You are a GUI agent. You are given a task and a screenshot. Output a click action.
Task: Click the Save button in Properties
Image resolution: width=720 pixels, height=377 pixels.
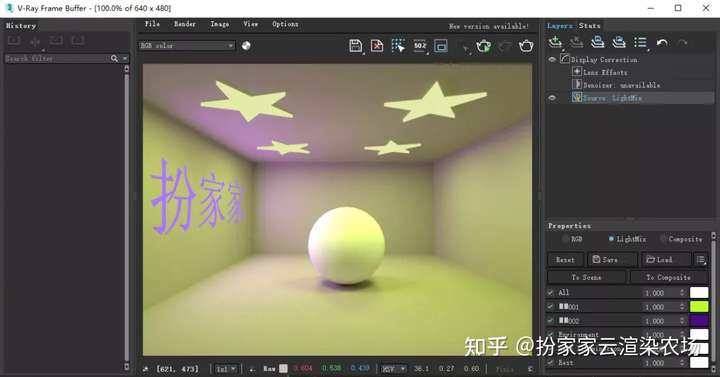point(612,259)
